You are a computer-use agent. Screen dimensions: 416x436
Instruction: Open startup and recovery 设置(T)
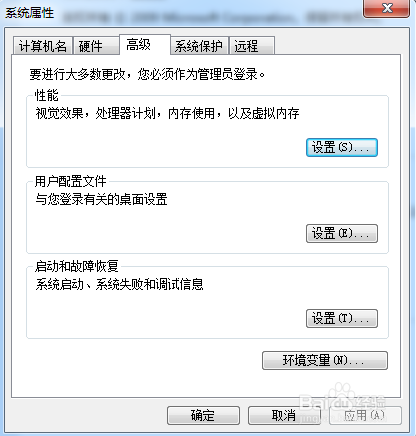(342, 318)
